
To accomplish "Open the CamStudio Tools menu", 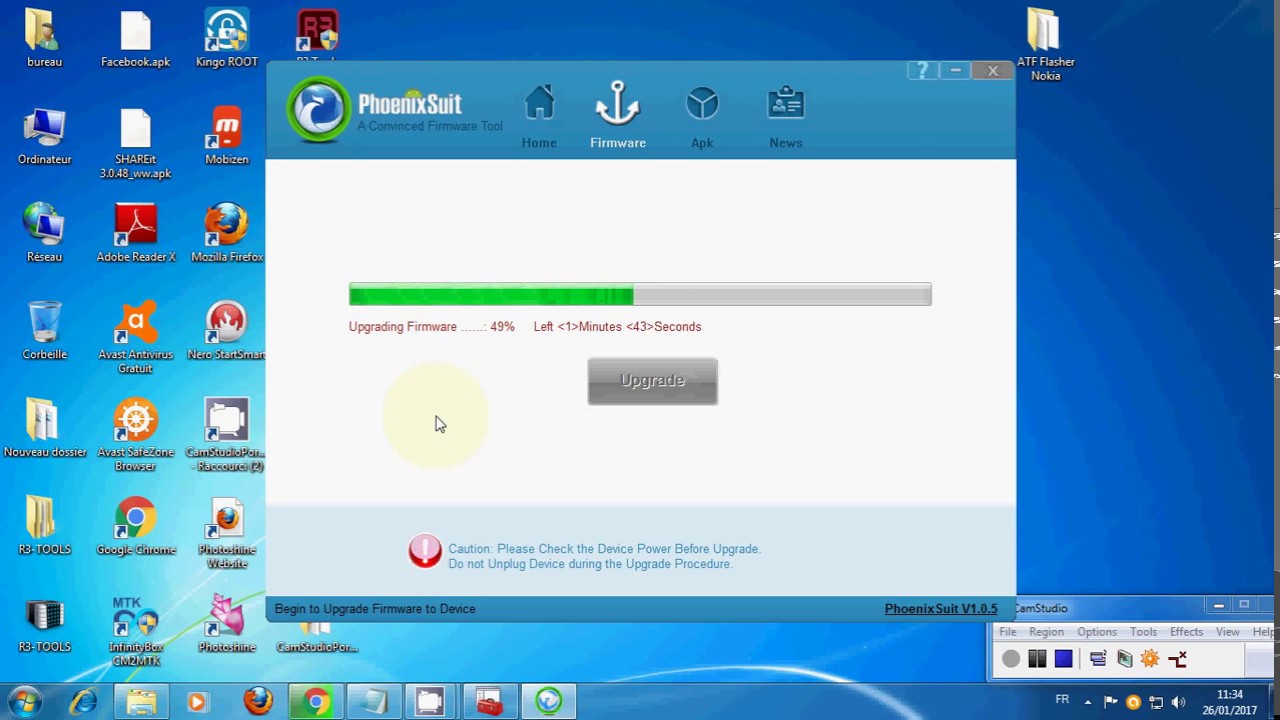I will click(x=1143, y=632).
